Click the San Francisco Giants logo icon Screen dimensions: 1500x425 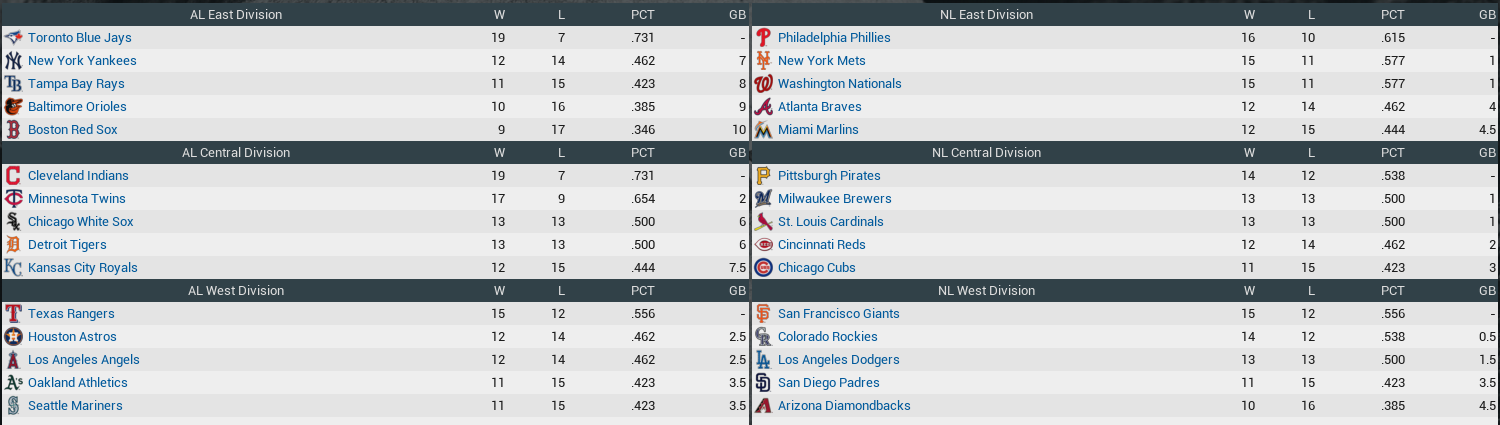coord(763,314)
